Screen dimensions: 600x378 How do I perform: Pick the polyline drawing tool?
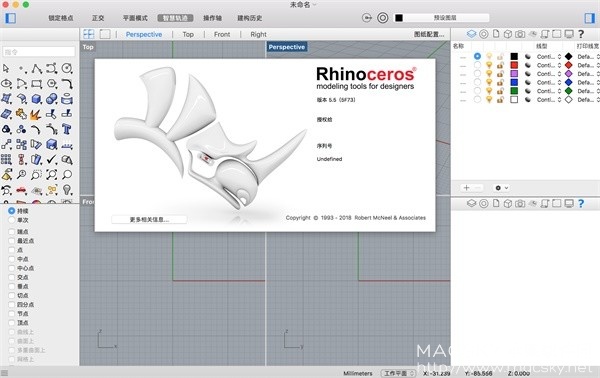(x=36, y=68)
